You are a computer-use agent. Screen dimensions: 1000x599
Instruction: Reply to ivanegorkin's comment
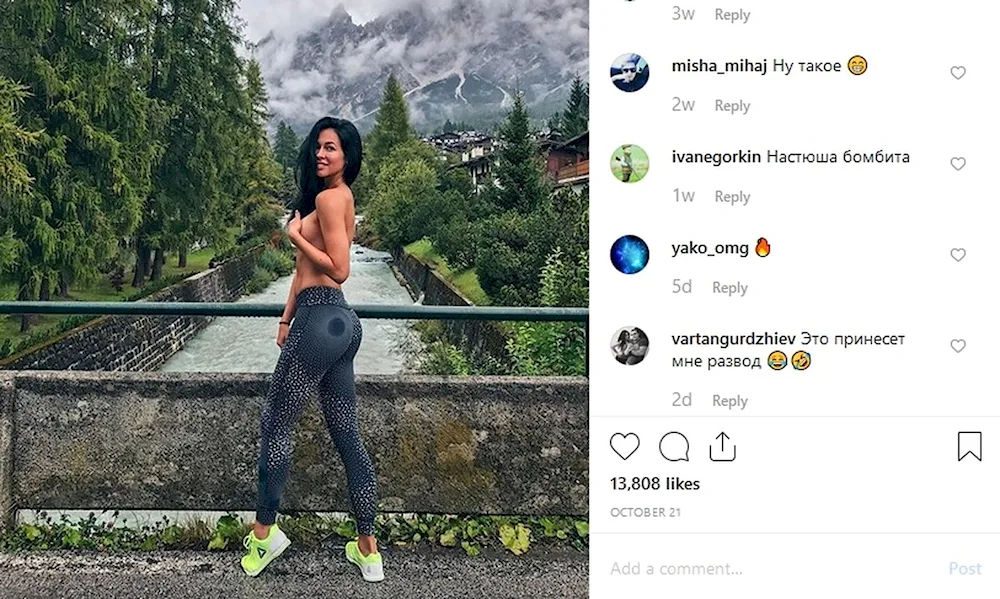(732, 196)
